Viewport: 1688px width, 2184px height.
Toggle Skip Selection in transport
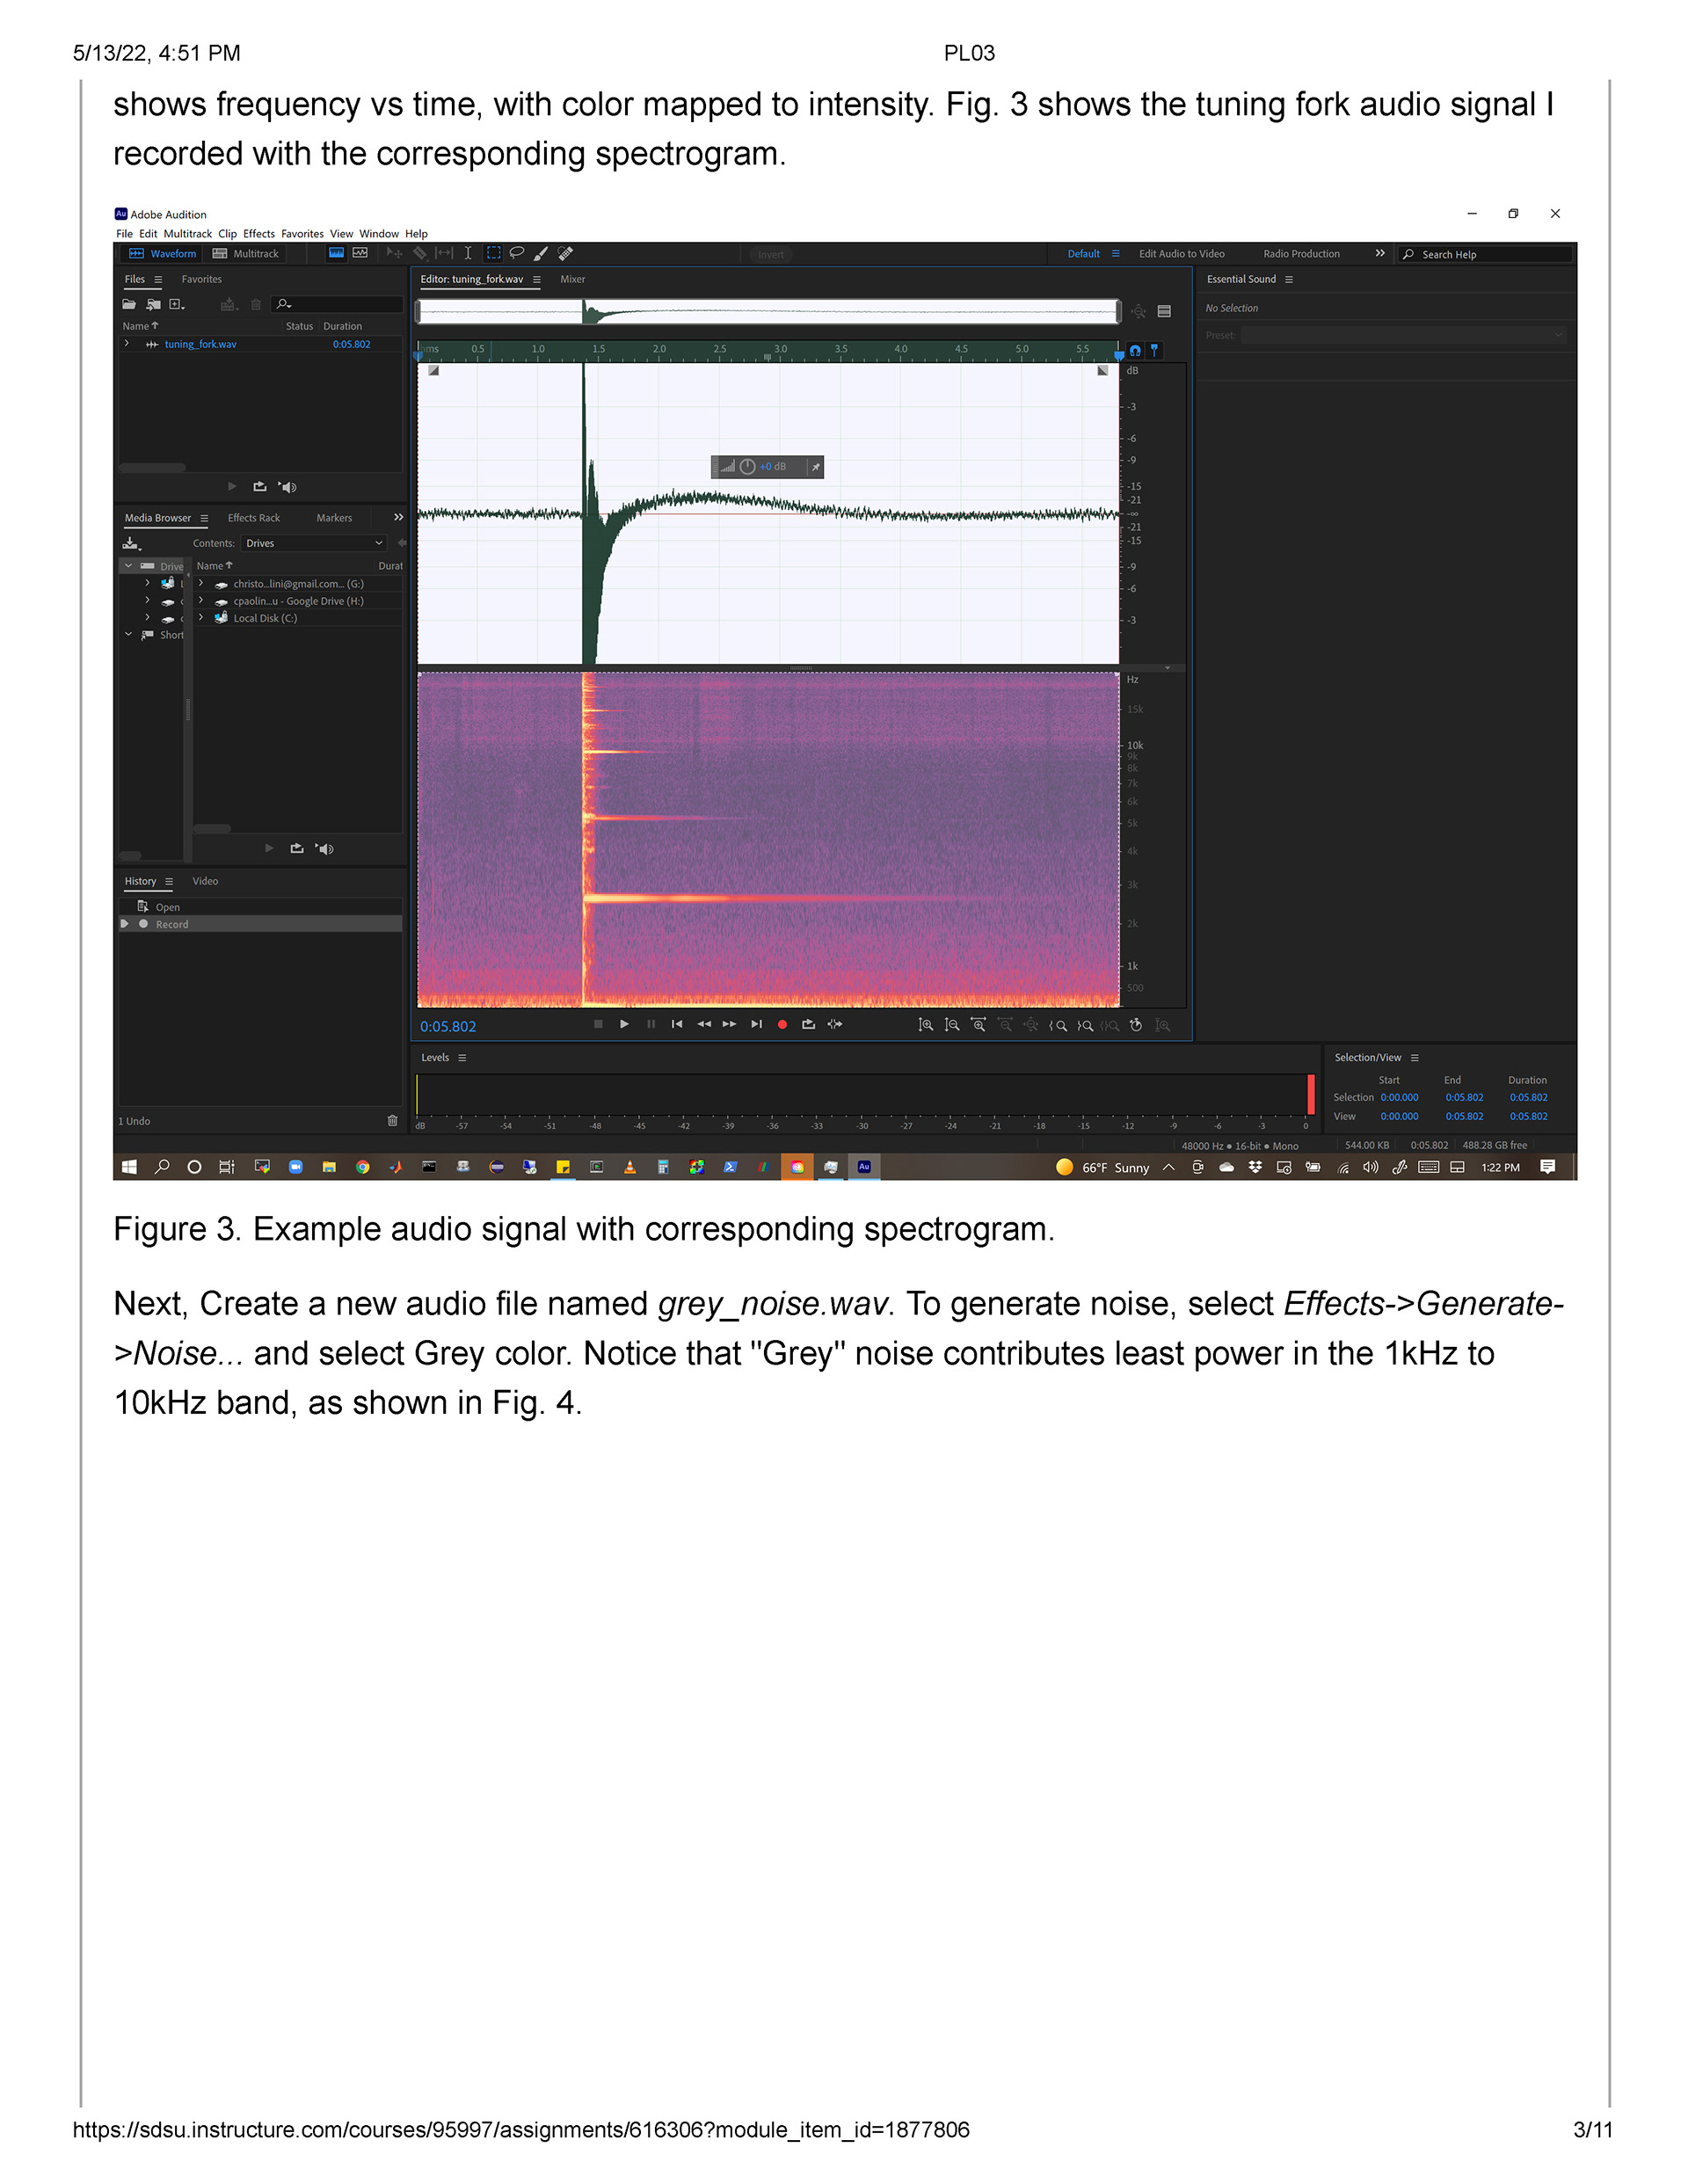tap(835, 1025)
